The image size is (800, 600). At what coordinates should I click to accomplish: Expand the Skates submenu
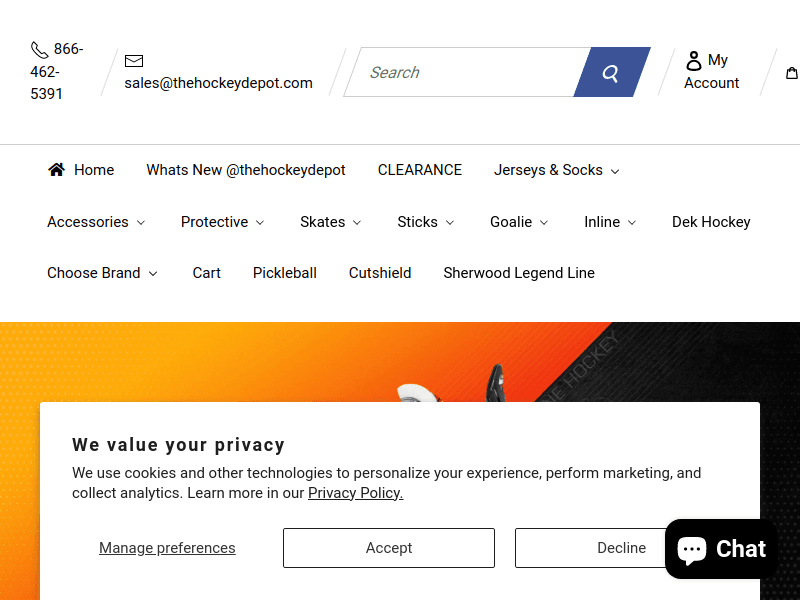(330, 222)
